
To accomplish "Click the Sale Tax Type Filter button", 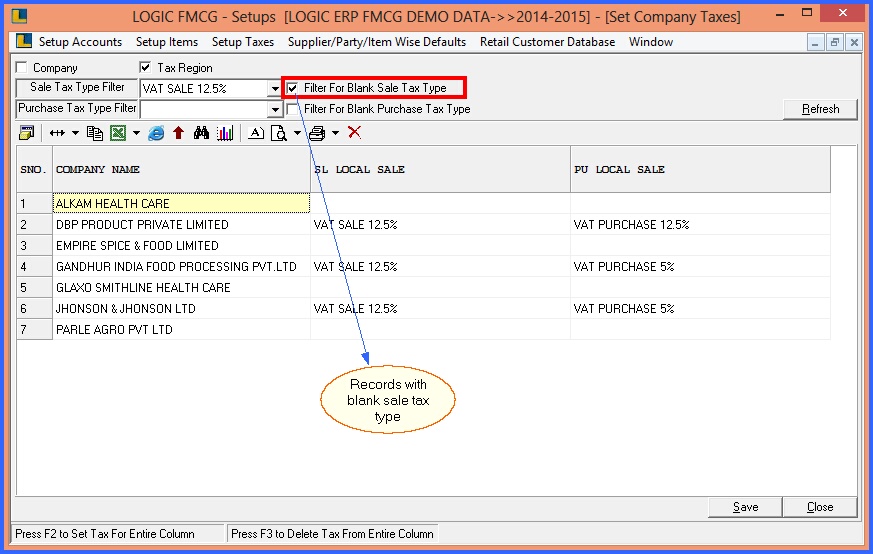I will [77, 87].
